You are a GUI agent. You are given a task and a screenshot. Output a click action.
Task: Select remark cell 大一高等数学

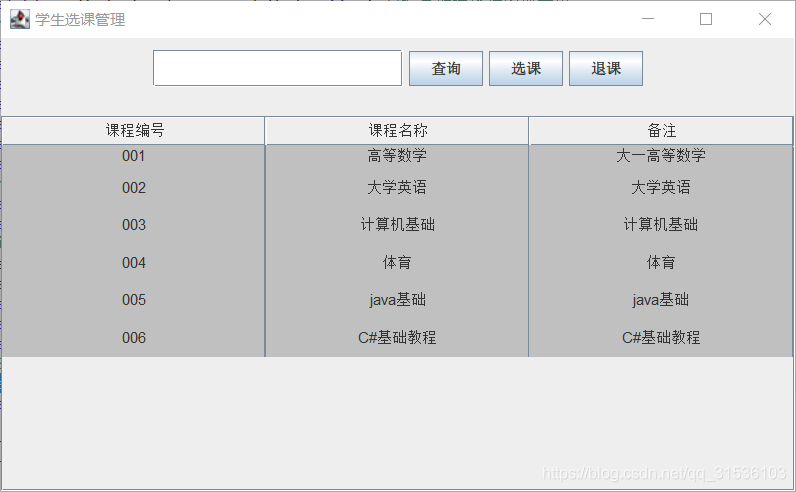pyautogui.click(x=661, y=155)
